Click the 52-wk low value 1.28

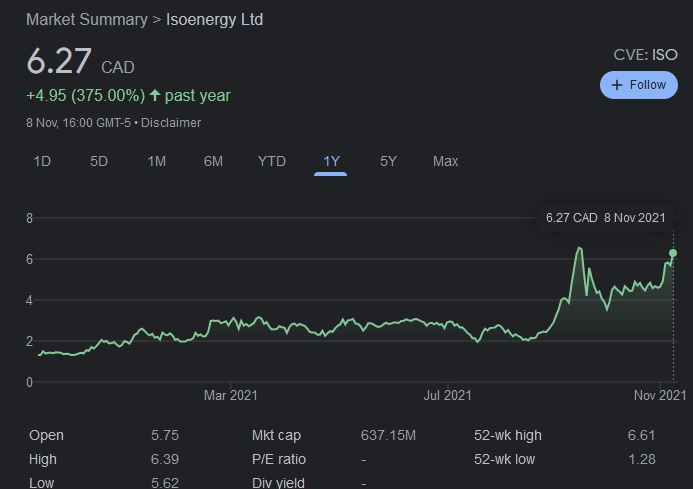(642, 459)
